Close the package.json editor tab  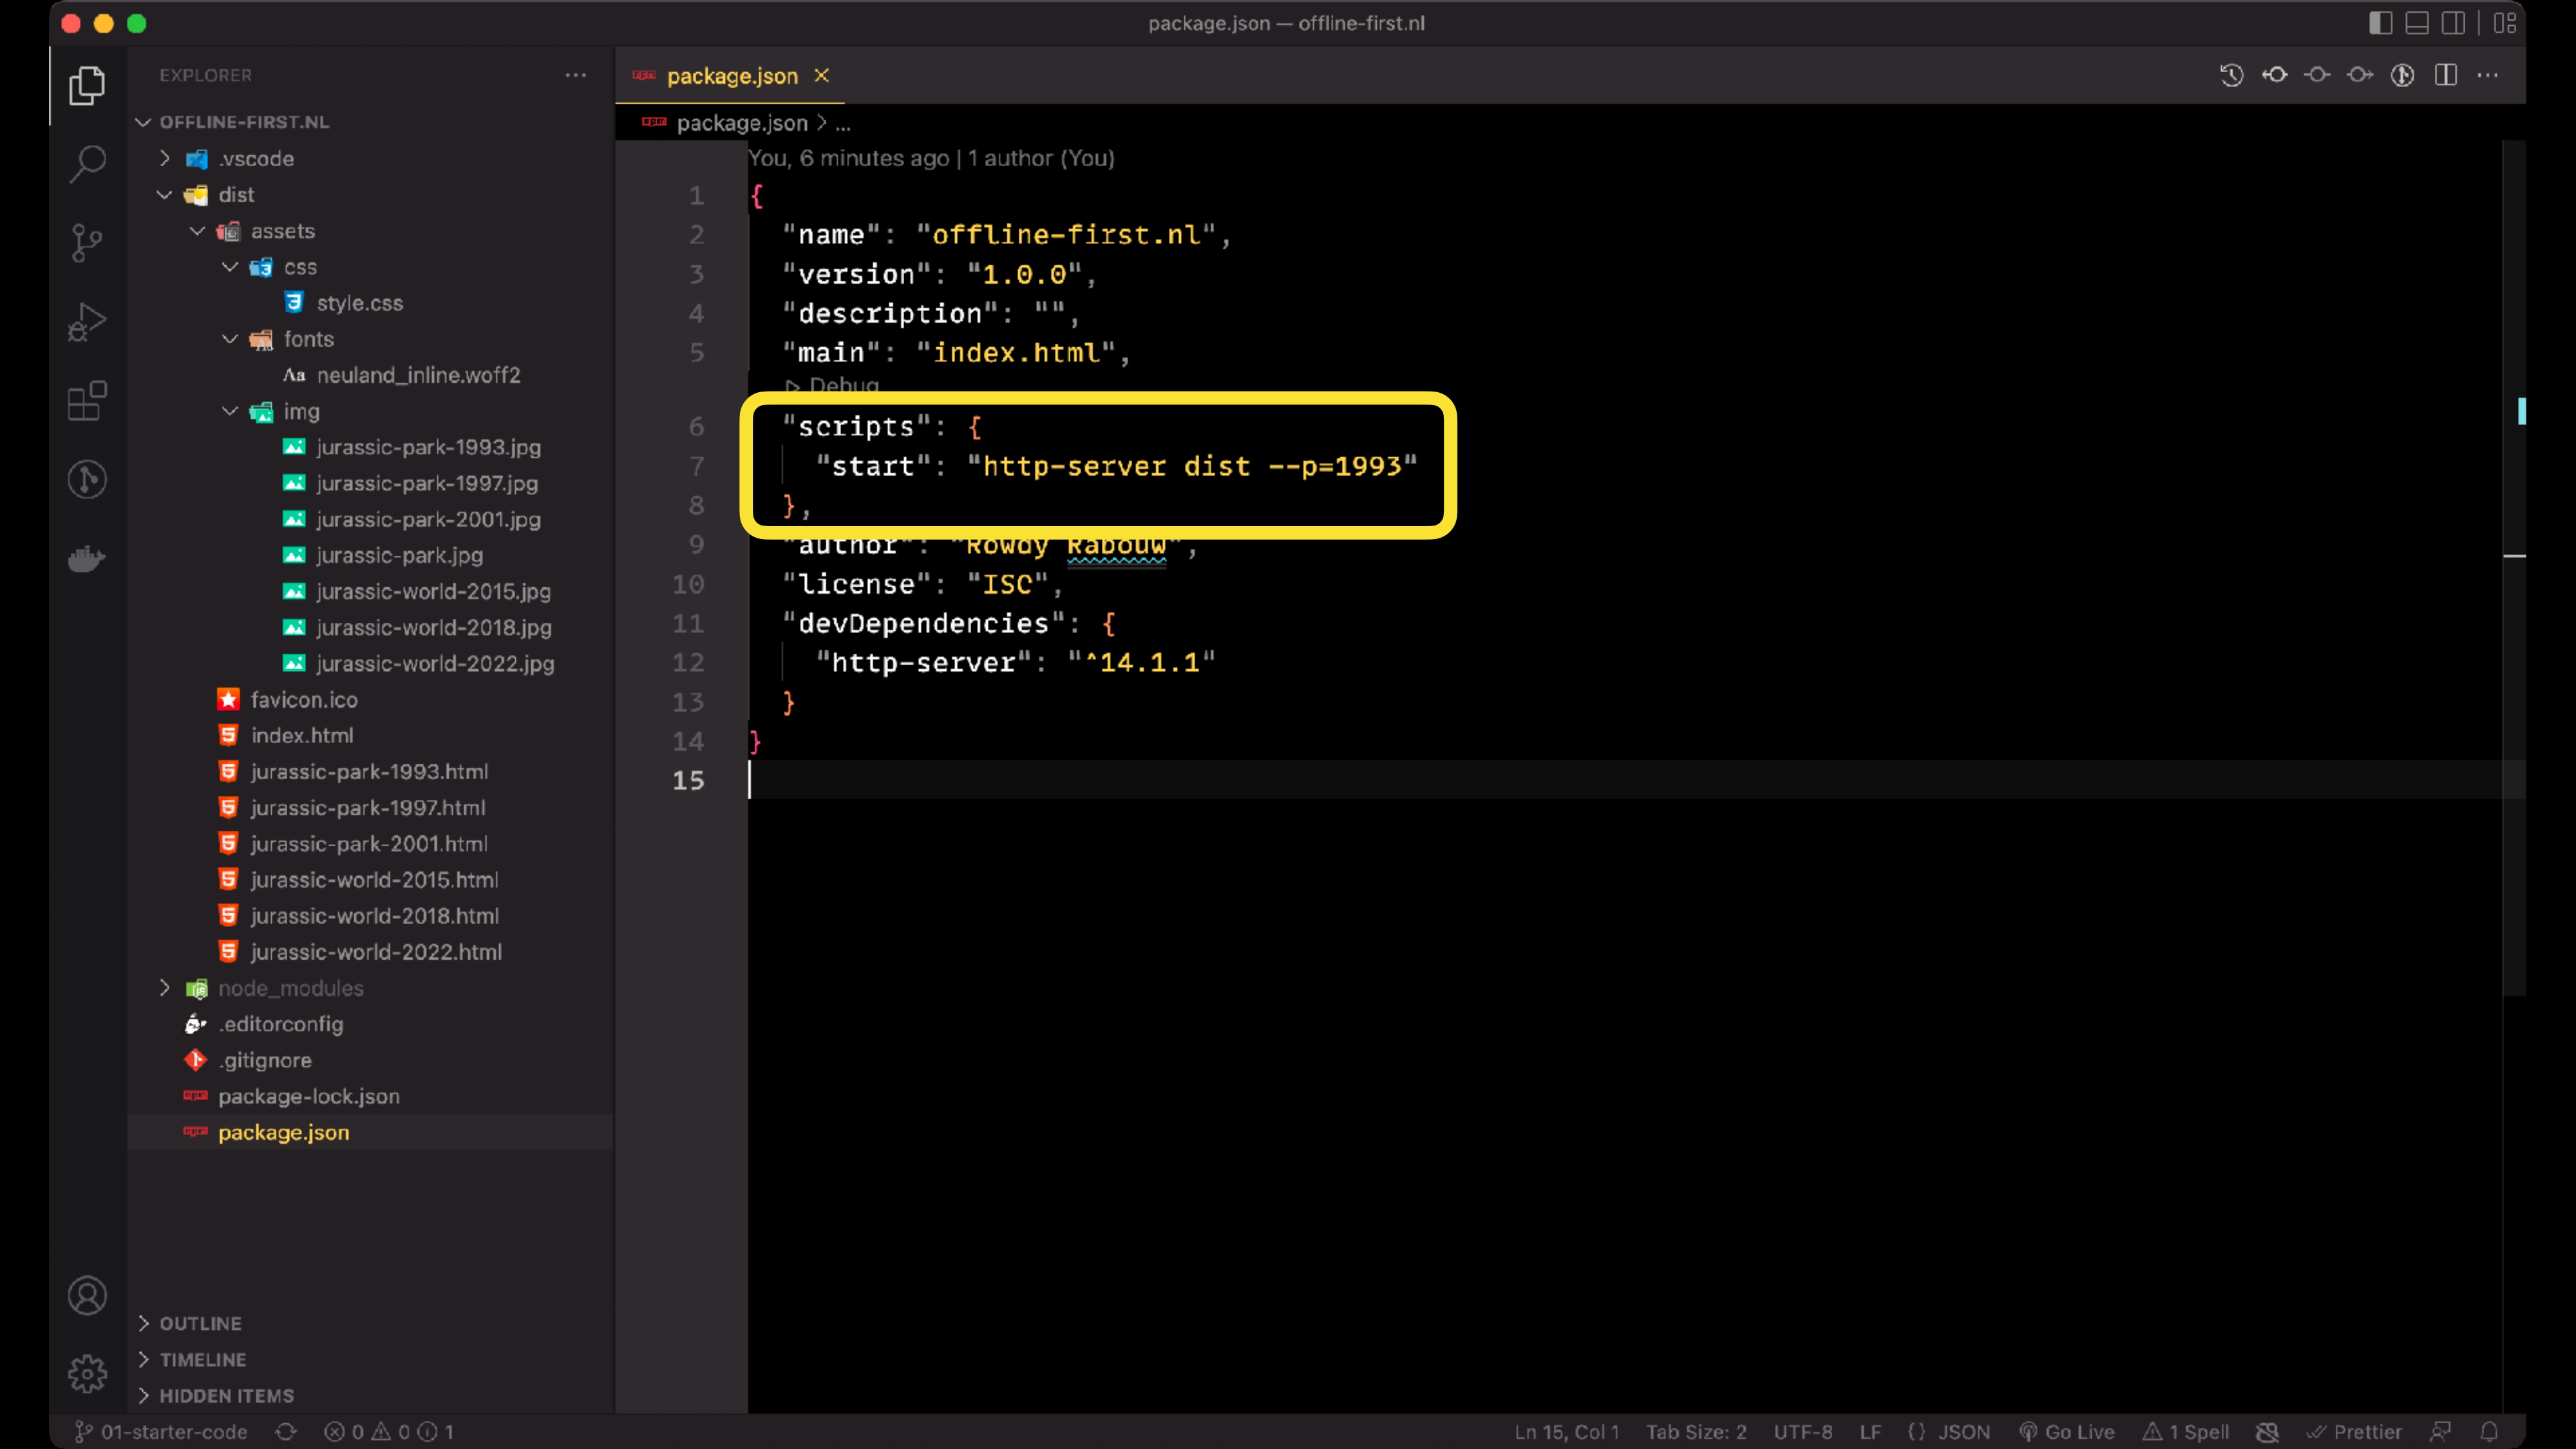tap(821, 76)
